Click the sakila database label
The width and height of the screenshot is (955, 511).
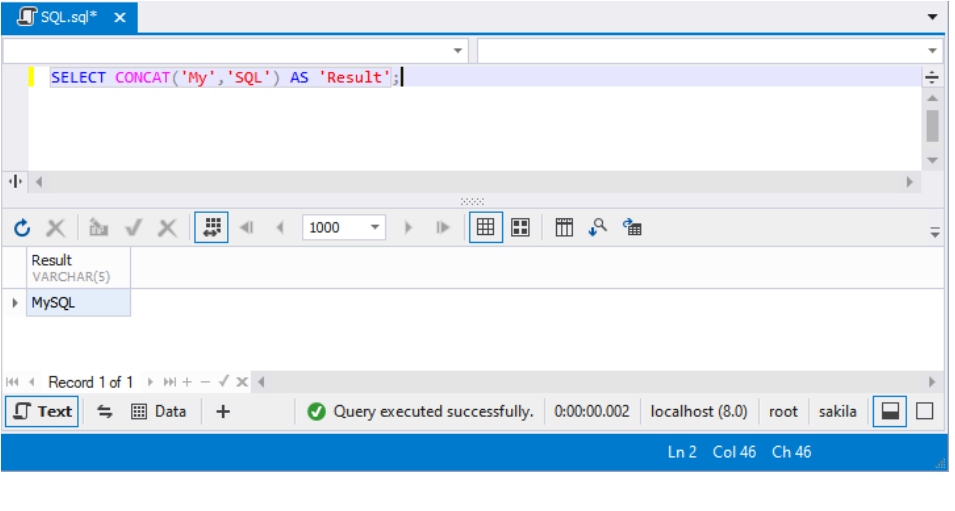click(x=837, y=412)
